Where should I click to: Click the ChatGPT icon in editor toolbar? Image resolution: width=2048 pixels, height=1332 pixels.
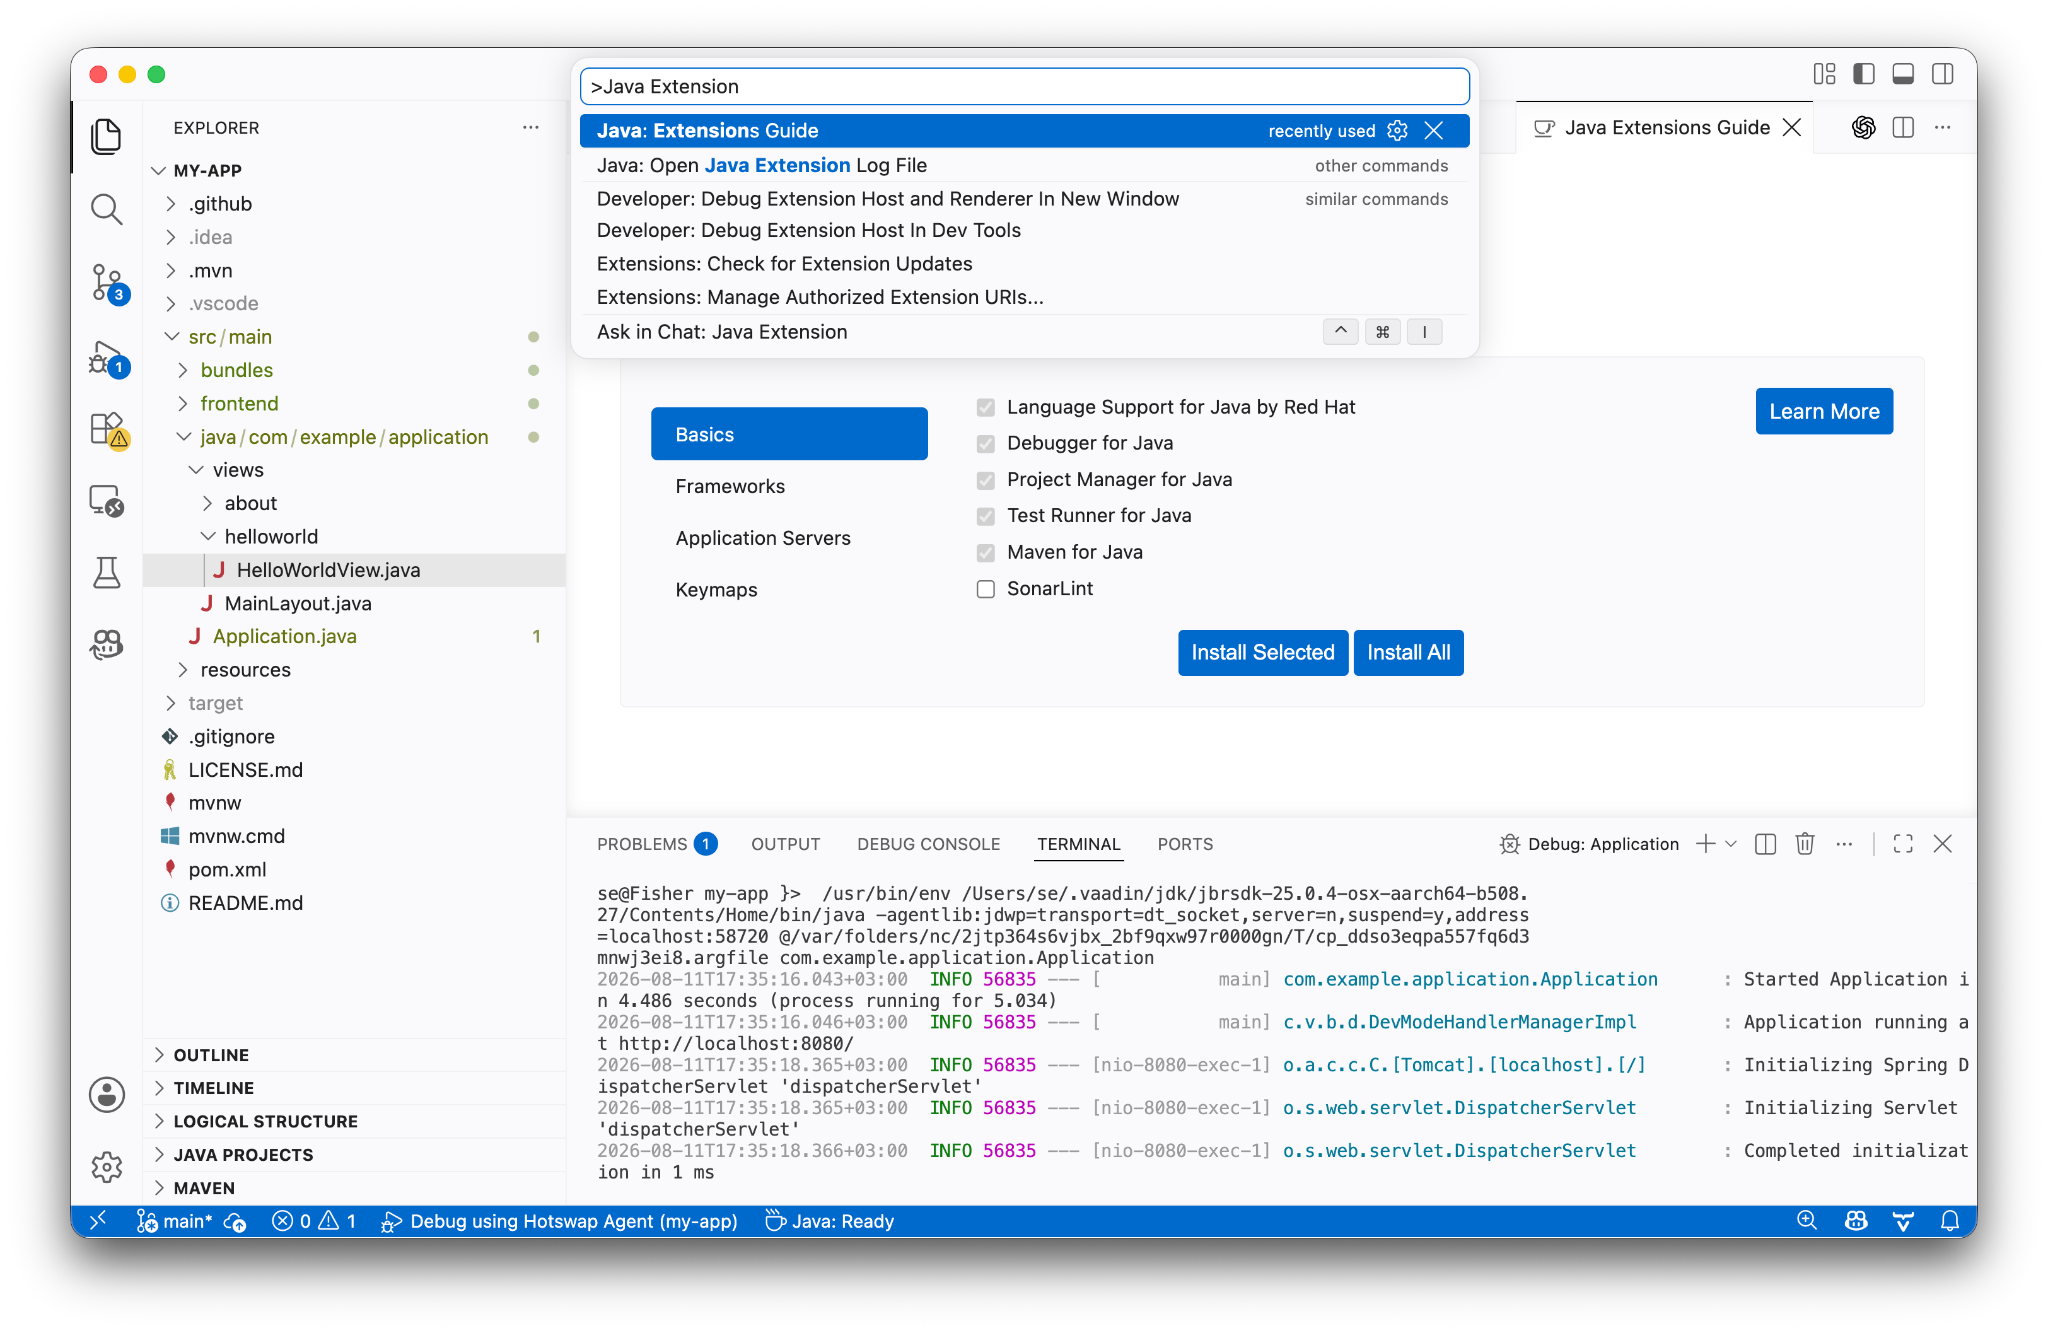click(x=1863, y=127)
